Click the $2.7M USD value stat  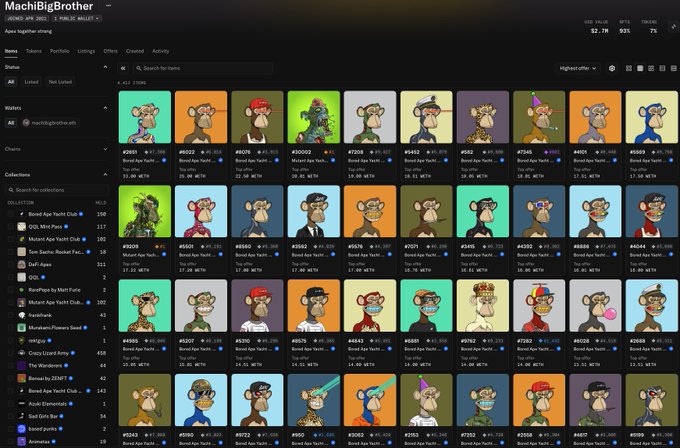click(599, 31)
